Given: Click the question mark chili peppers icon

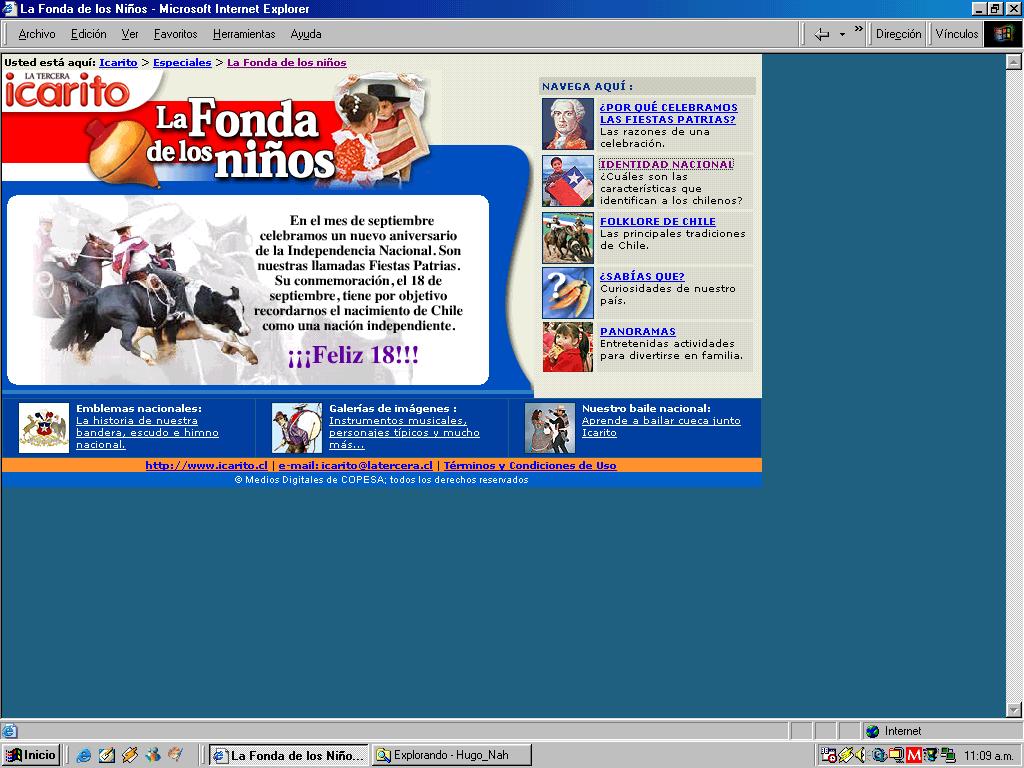Looking at the screenshot, I should click(x=568, y=293).
